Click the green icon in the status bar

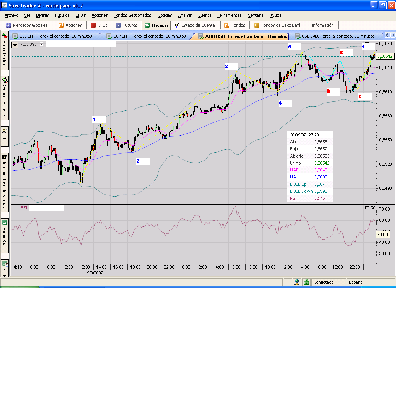306,282
